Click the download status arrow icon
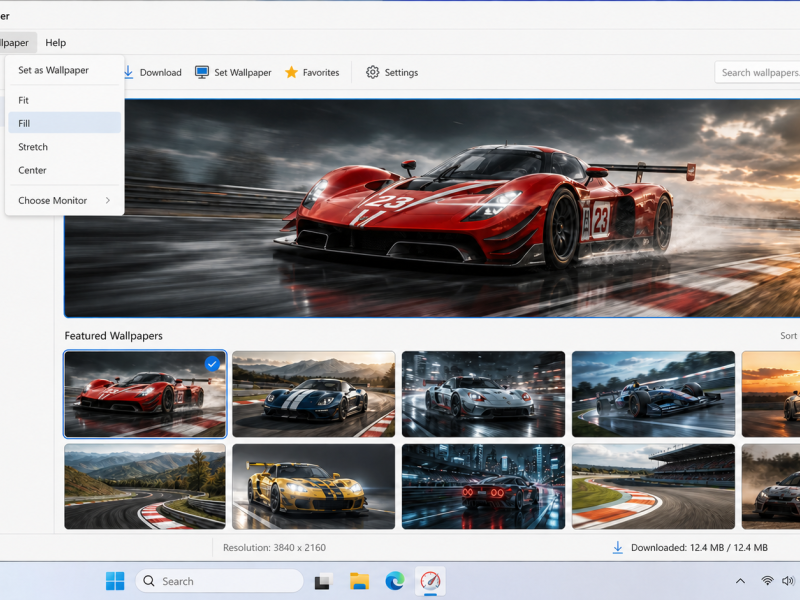Image resolution: width=800 pixels, height=600 pixels. tap(617, 547)
